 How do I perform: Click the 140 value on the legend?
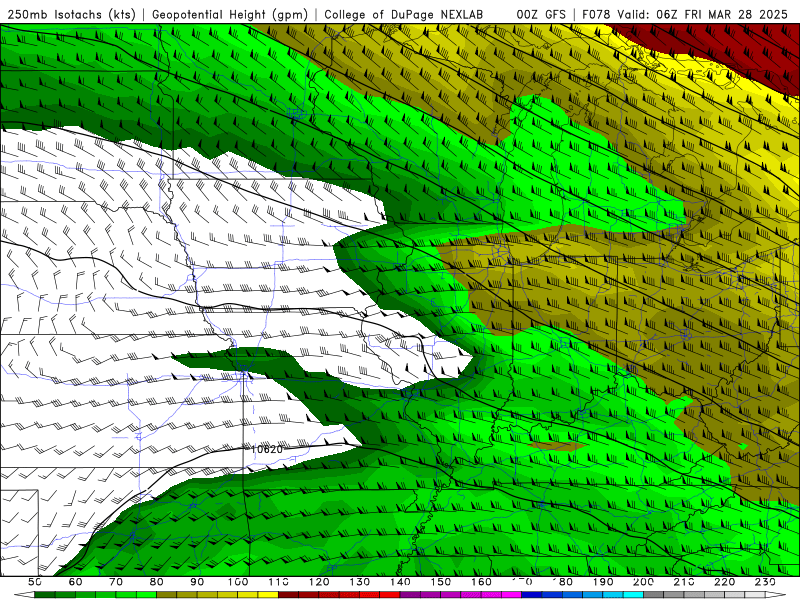click(400, 582)
